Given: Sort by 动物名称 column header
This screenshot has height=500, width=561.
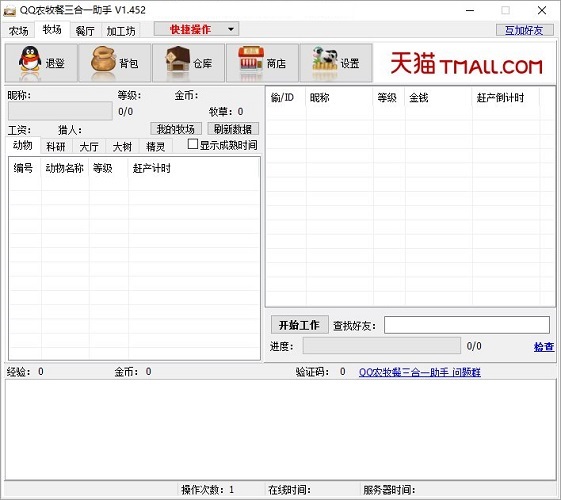Looking at the screenshot, I should click(x=65, y=168).
